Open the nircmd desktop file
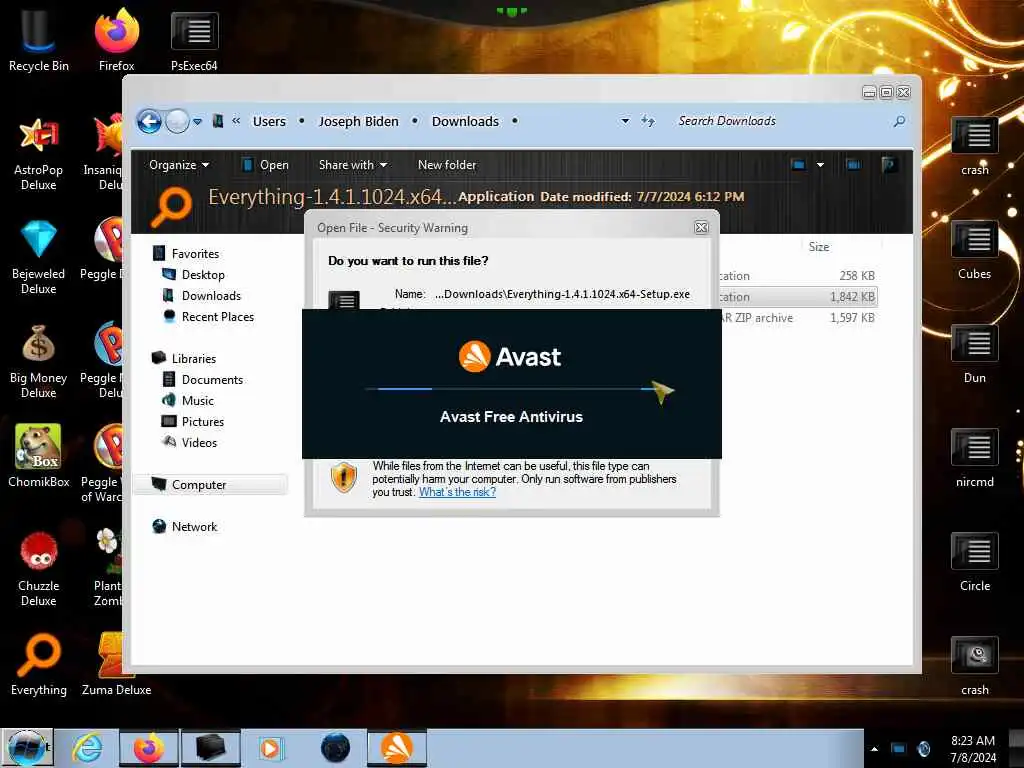This screenshot has height=768, width=1024. (974, 457)
